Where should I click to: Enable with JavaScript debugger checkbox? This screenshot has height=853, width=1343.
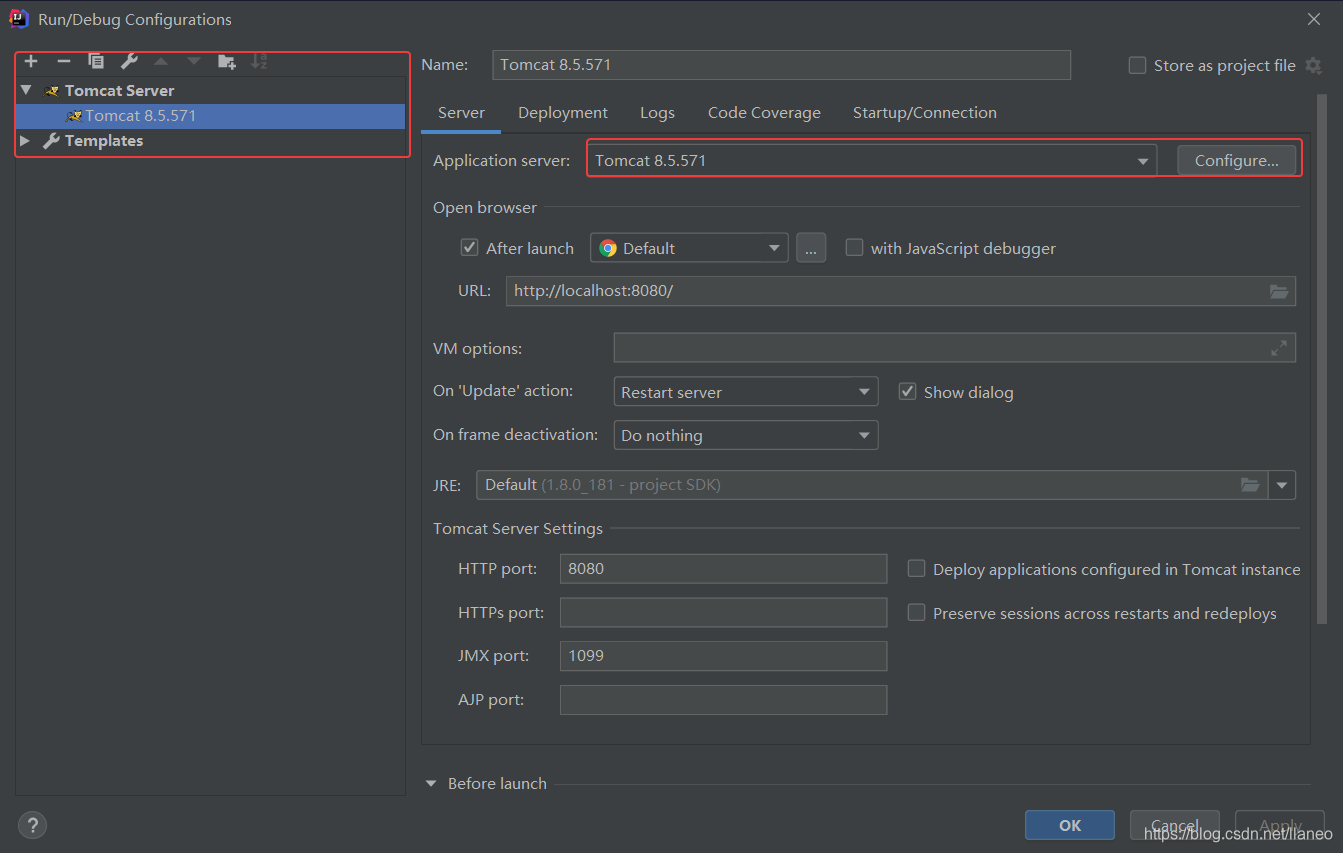(x=854, y=247)
